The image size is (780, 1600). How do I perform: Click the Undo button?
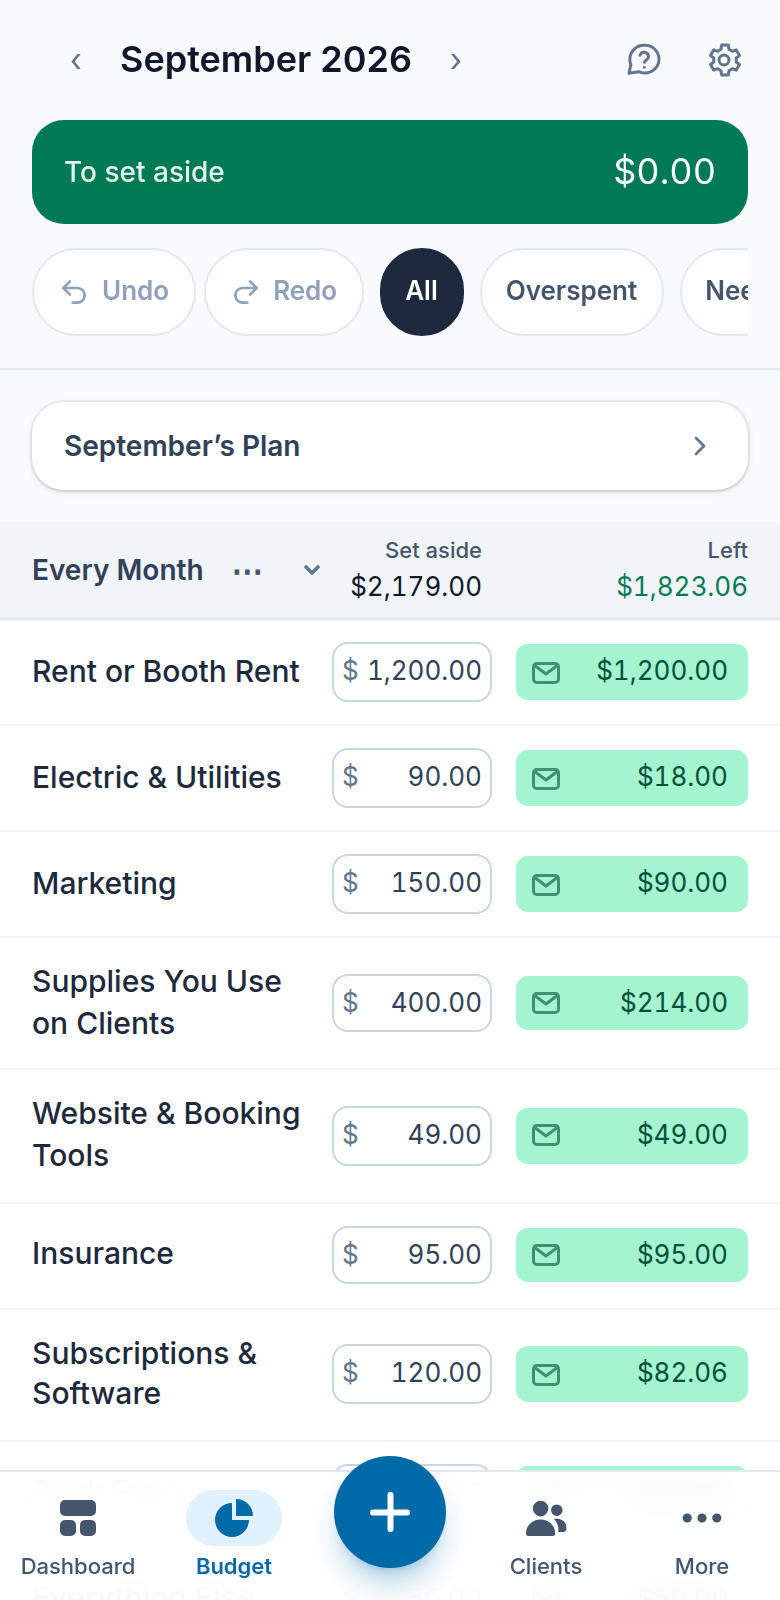[114, 292]
